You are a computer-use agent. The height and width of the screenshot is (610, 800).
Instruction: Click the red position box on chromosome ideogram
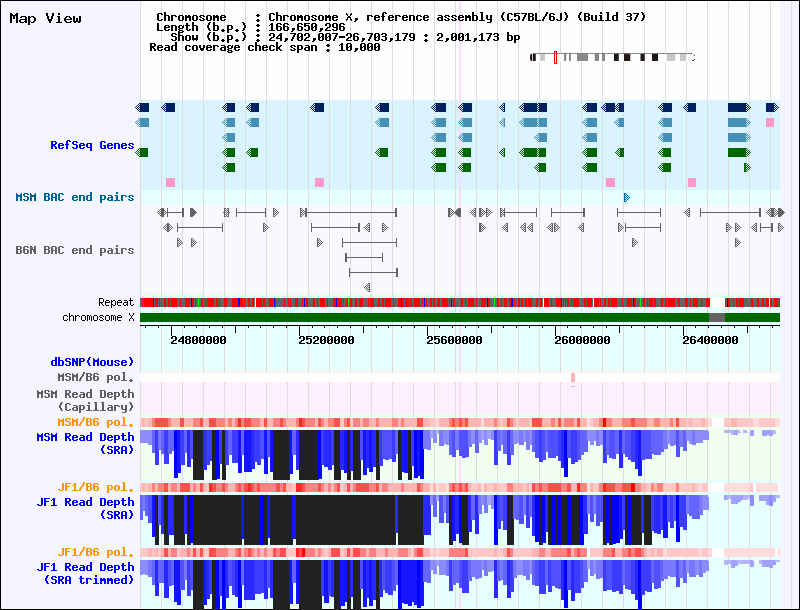pos(556,57)
